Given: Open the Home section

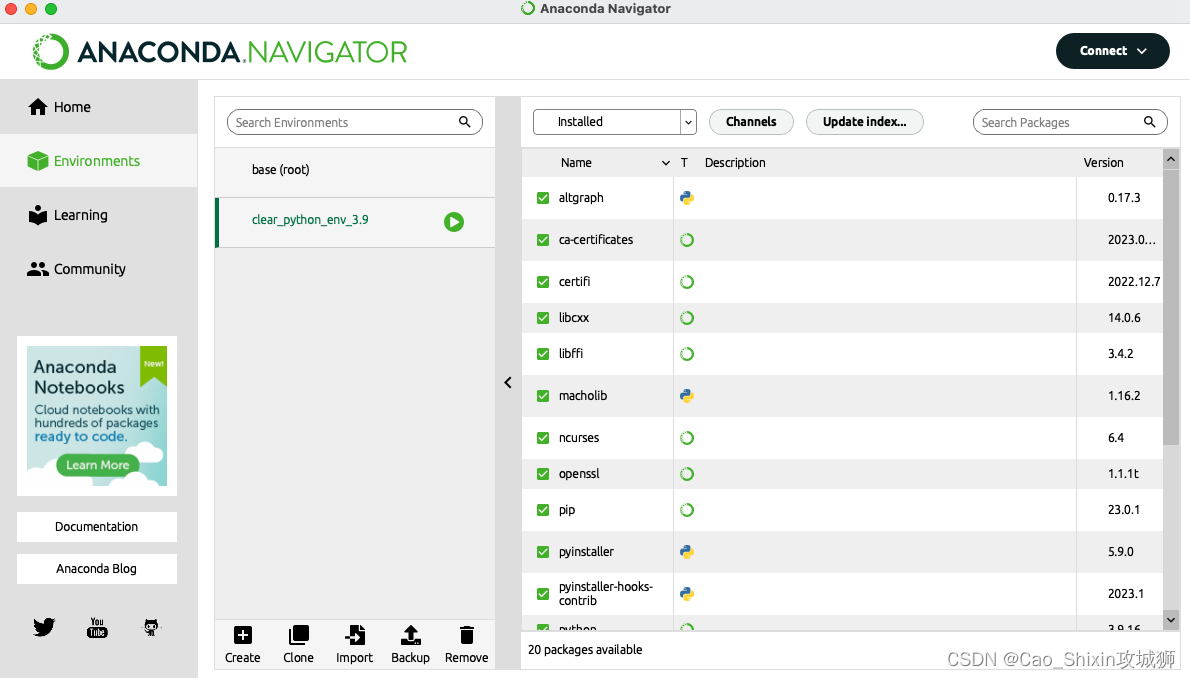Looking at the screenshot, I should (x=98, y=107).
